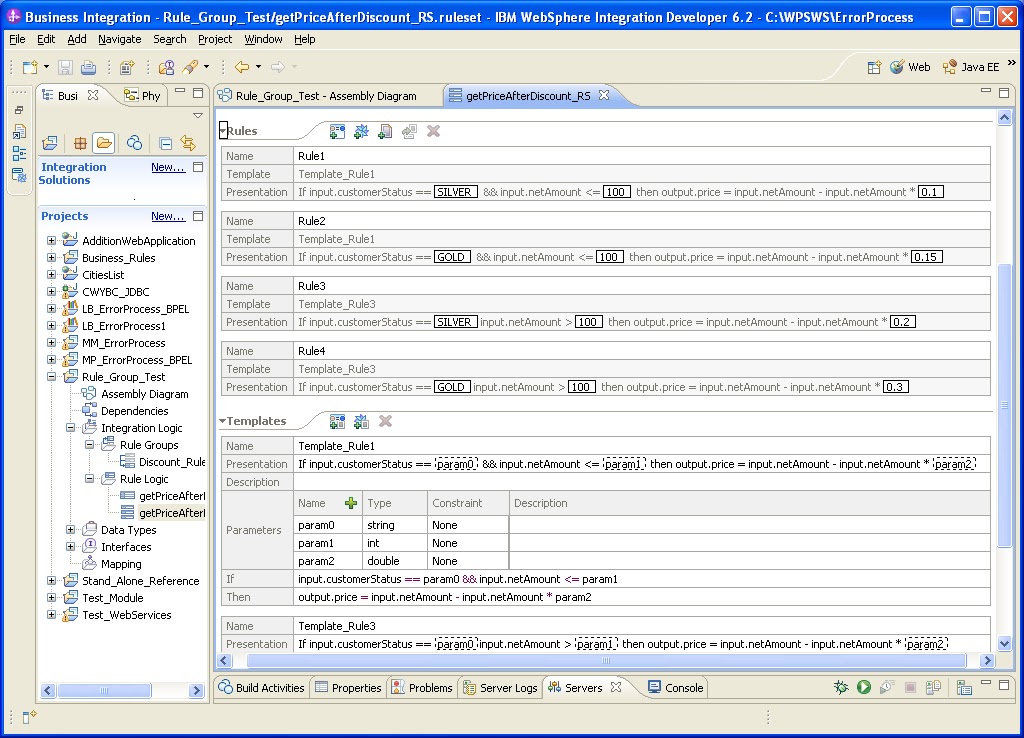Click the editor vertical scrollbar down arrow

tap(1004, 643)
